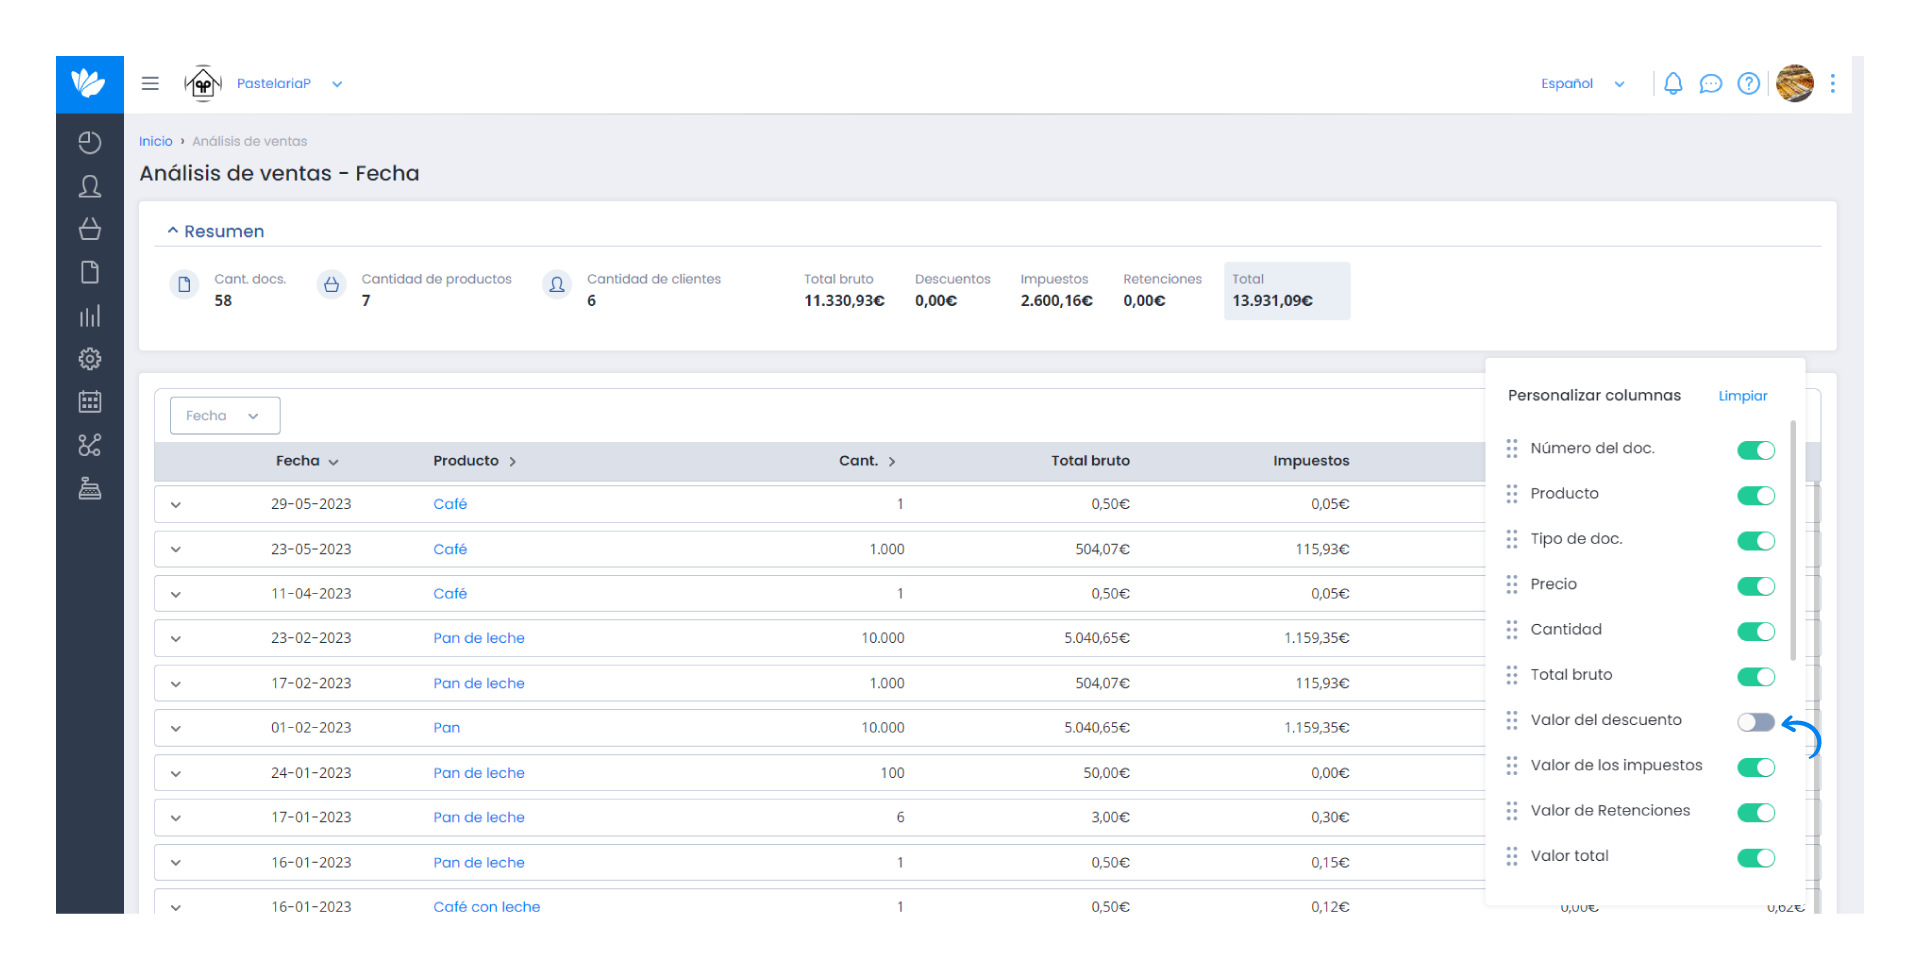This screenshot has height=969, width=1920.
Task: Toggle the Valor total switch
Action: [x=1756, y=858]
